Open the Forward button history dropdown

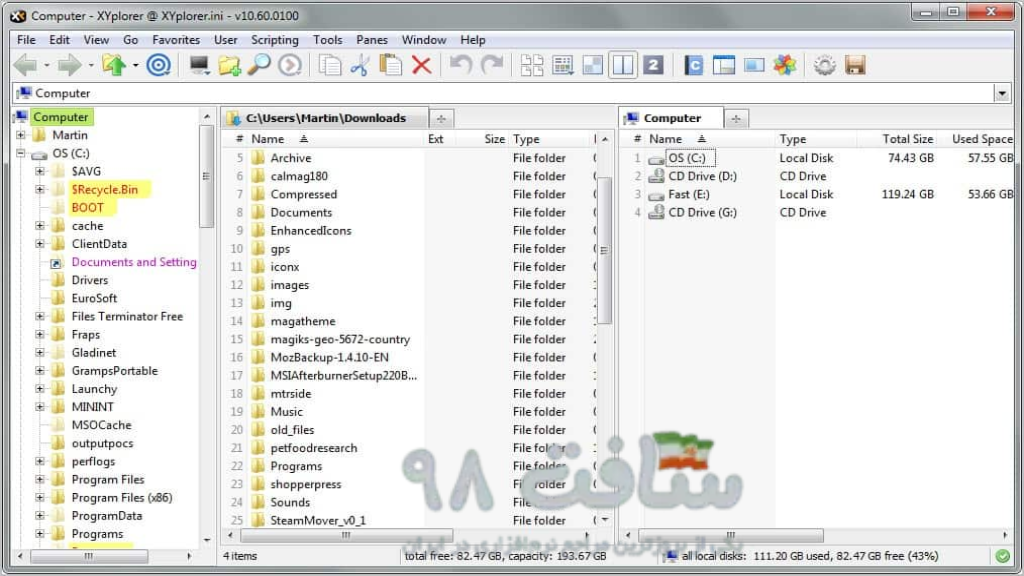91,65
